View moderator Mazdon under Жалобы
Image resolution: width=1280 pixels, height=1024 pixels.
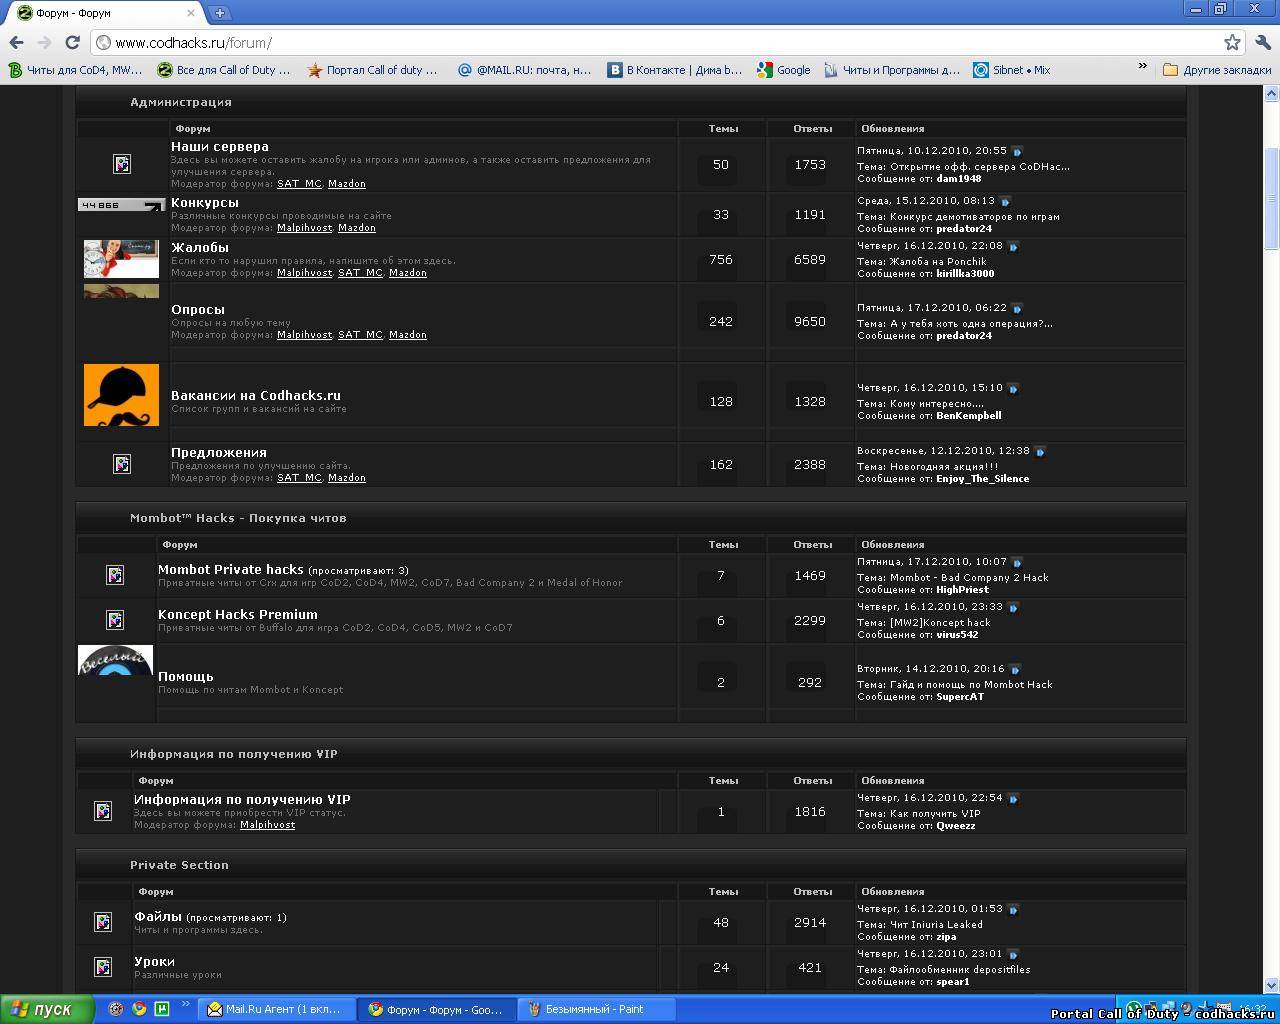click(x=407, y=273)
